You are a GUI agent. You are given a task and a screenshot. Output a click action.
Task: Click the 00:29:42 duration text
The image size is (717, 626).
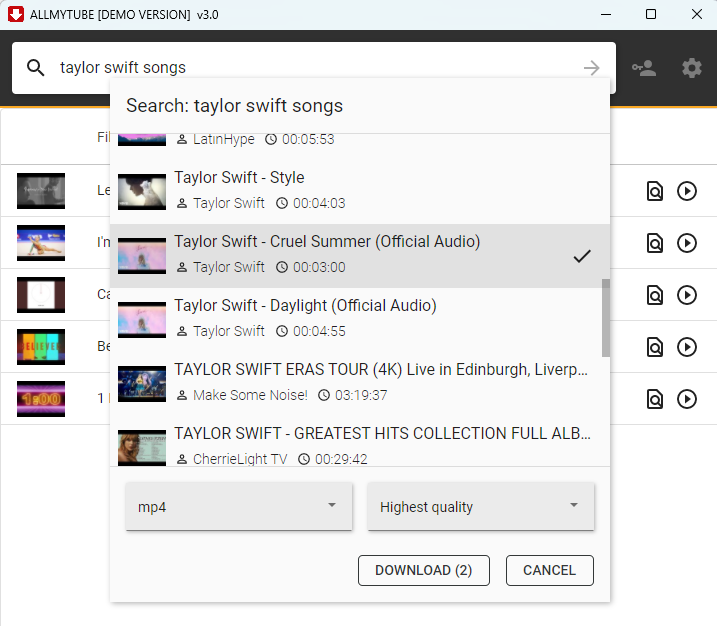pos(341,459)
